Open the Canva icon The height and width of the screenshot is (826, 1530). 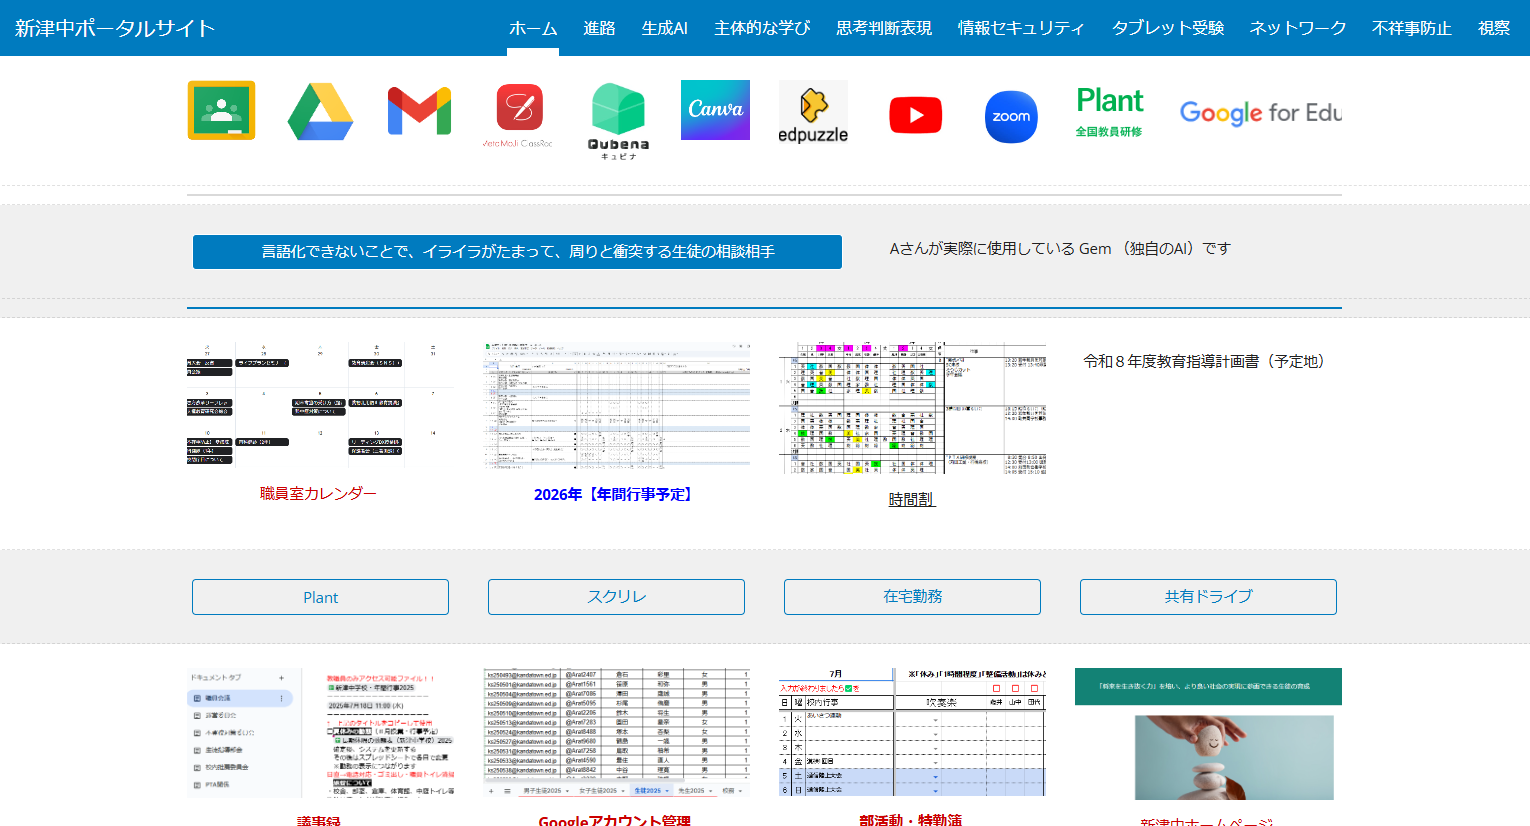click(715, 110)
